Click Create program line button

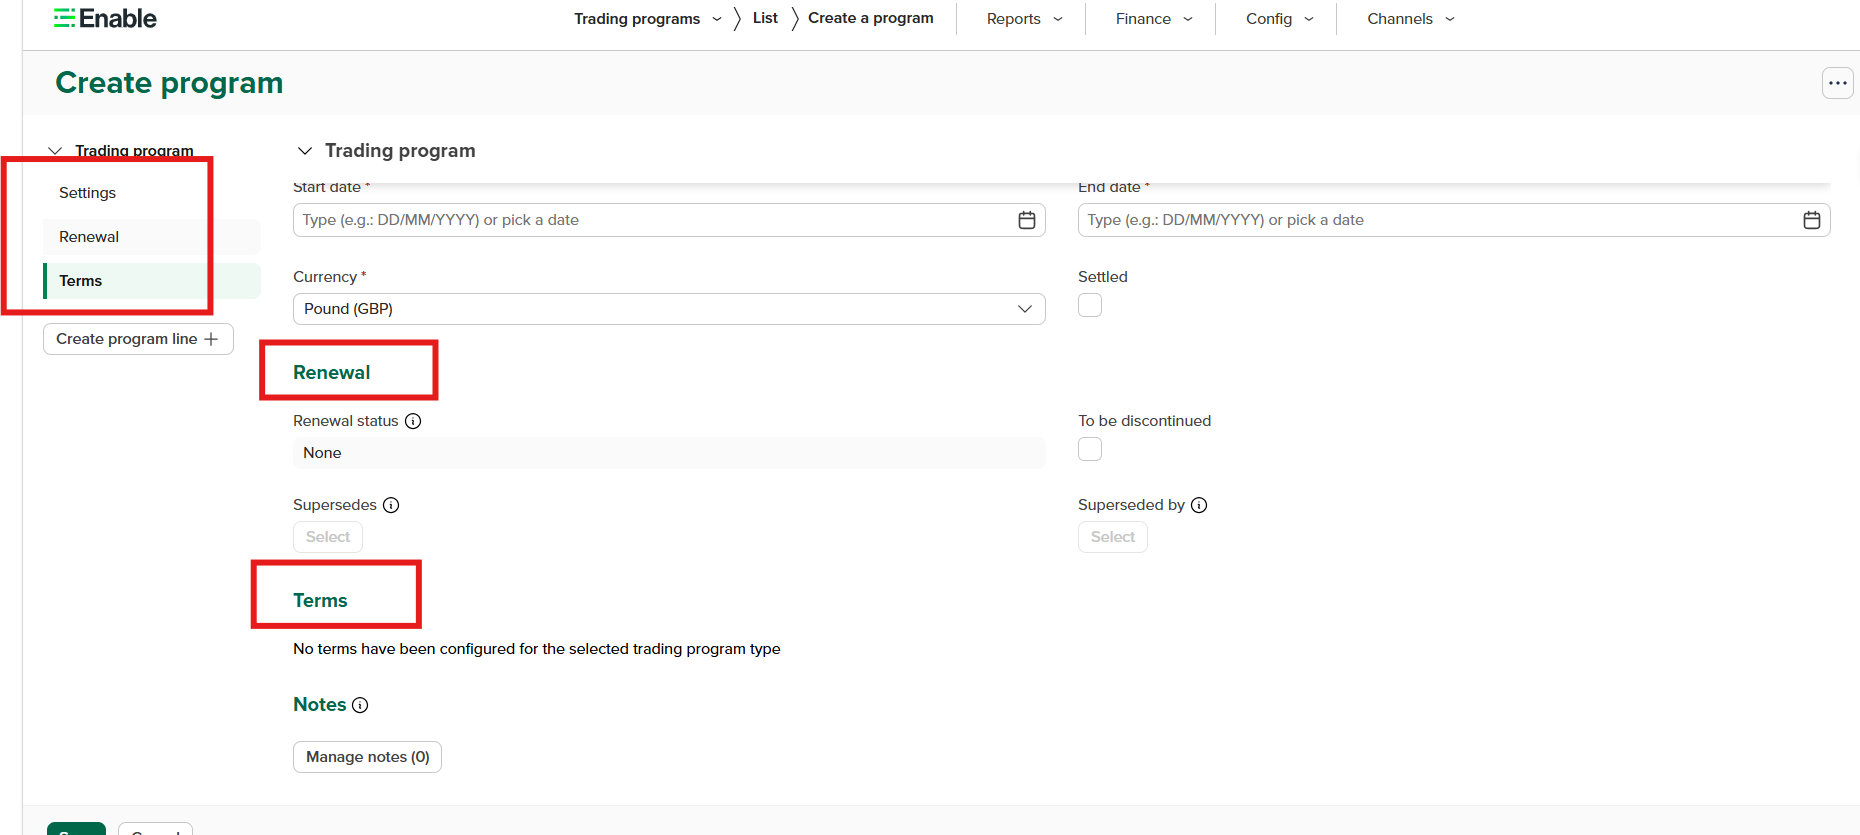[138, 339]
